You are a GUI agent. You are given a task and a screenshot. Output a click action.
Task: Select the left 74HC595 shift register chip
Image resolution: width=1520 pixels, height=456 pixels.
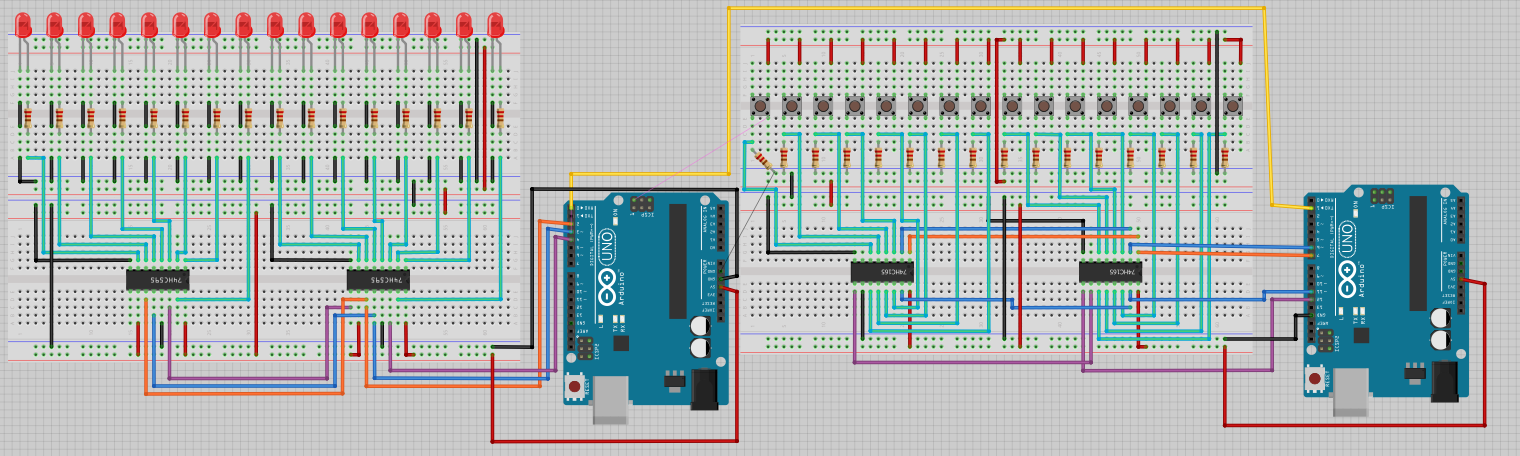(x=157, y=281)
